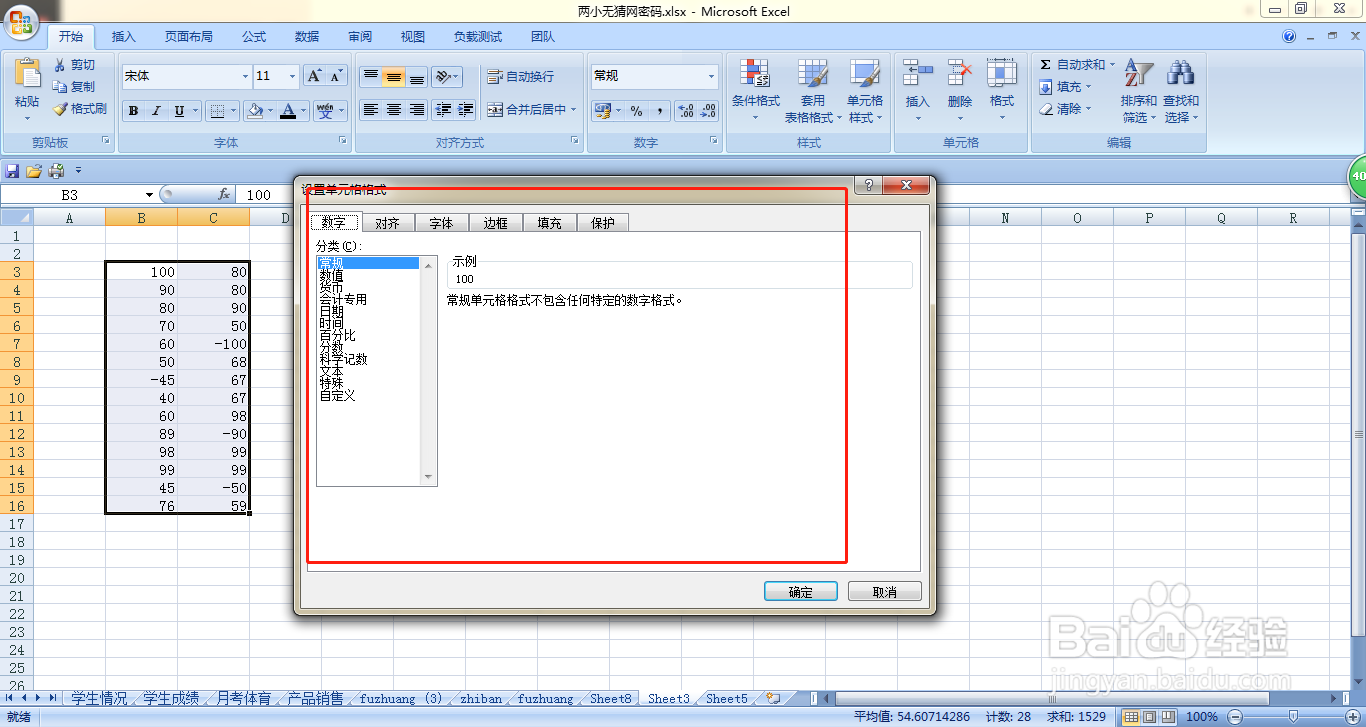Click the Save icon in quick access toolbar
Screen dimensions: 1366x727
pyautogui.click(x=12, y=171)
